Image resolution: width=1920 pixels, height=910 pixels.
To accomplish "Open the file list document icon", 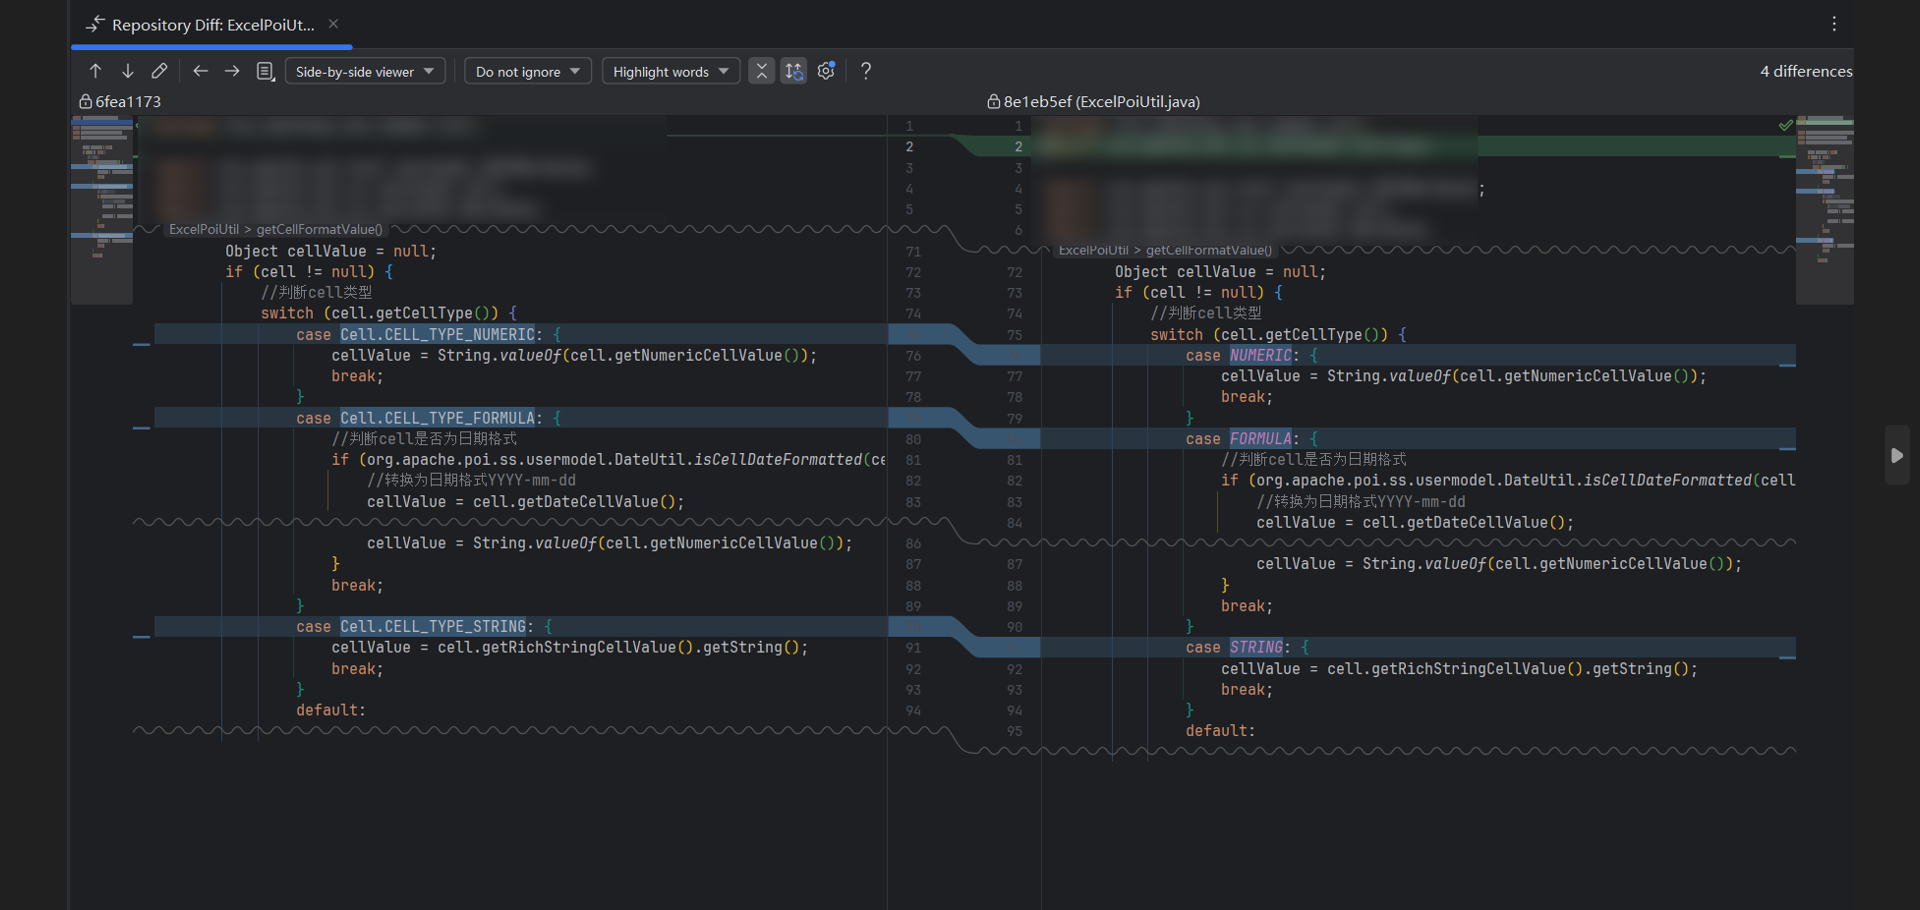I will point(265,71).
